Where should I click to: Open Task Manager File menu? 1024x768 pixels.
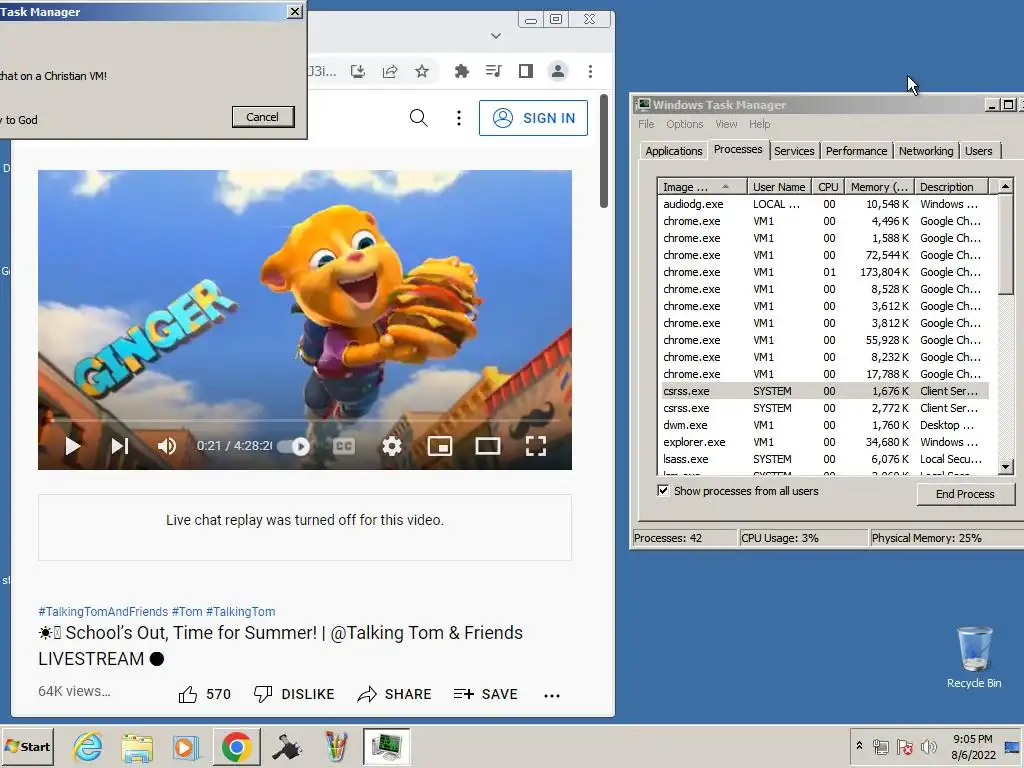click(646, 124)
